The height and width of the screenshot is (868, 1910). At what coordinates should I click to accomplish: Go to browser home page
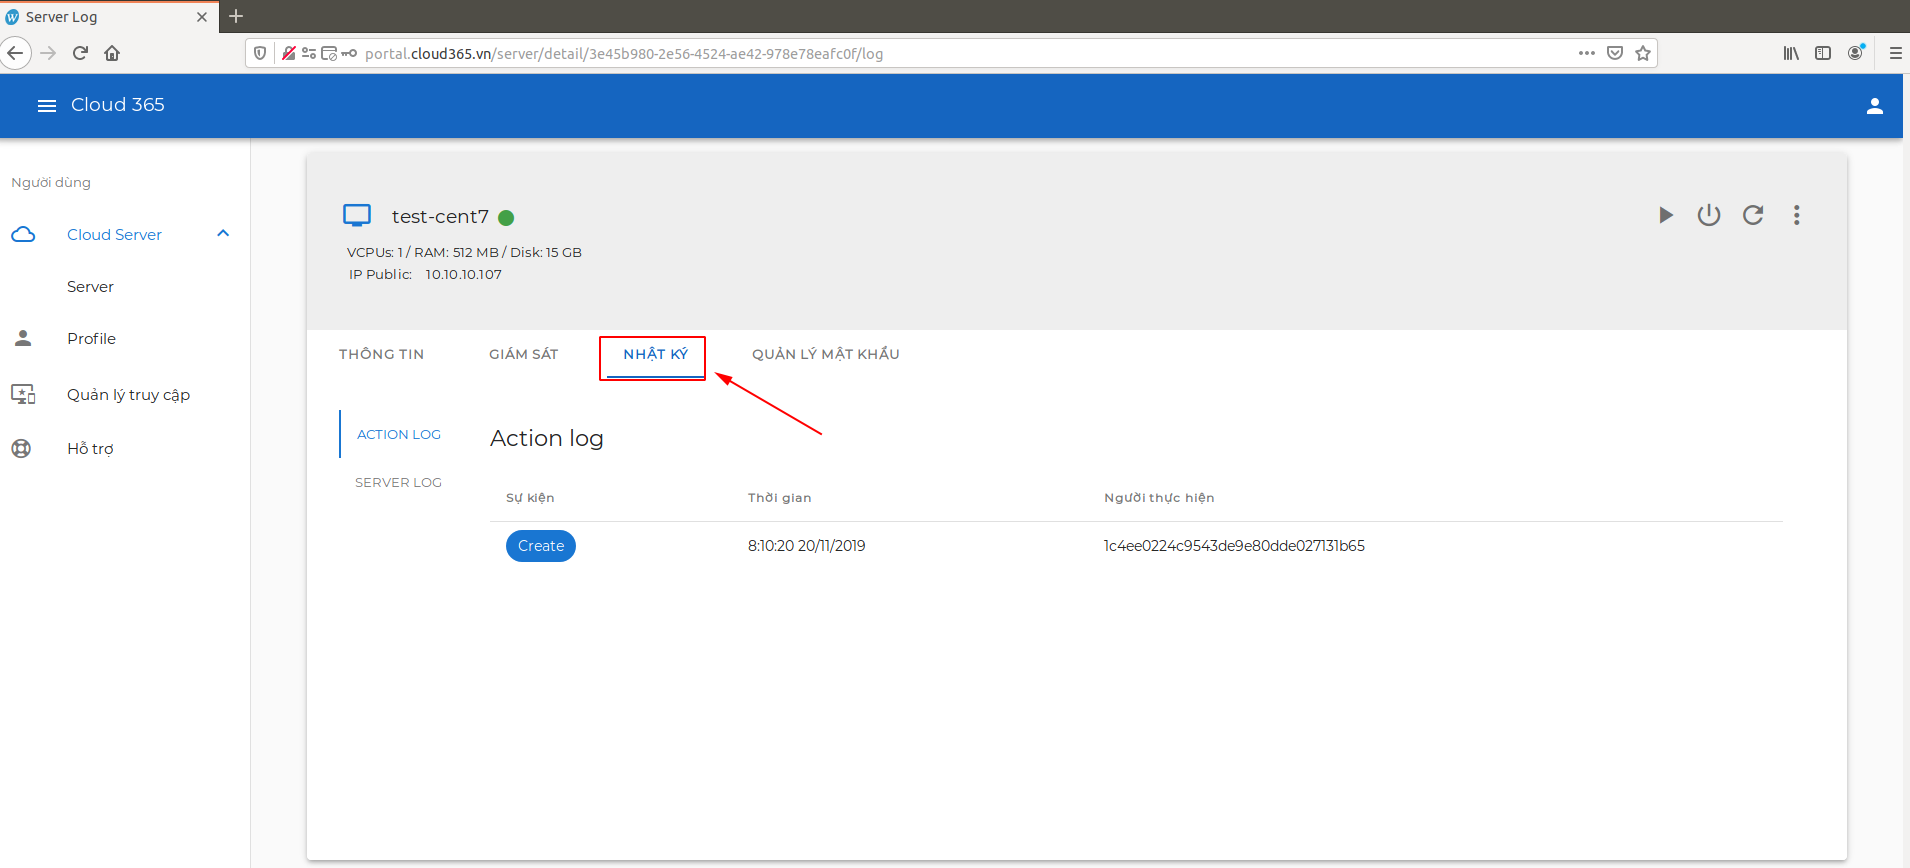click(112, 53)
